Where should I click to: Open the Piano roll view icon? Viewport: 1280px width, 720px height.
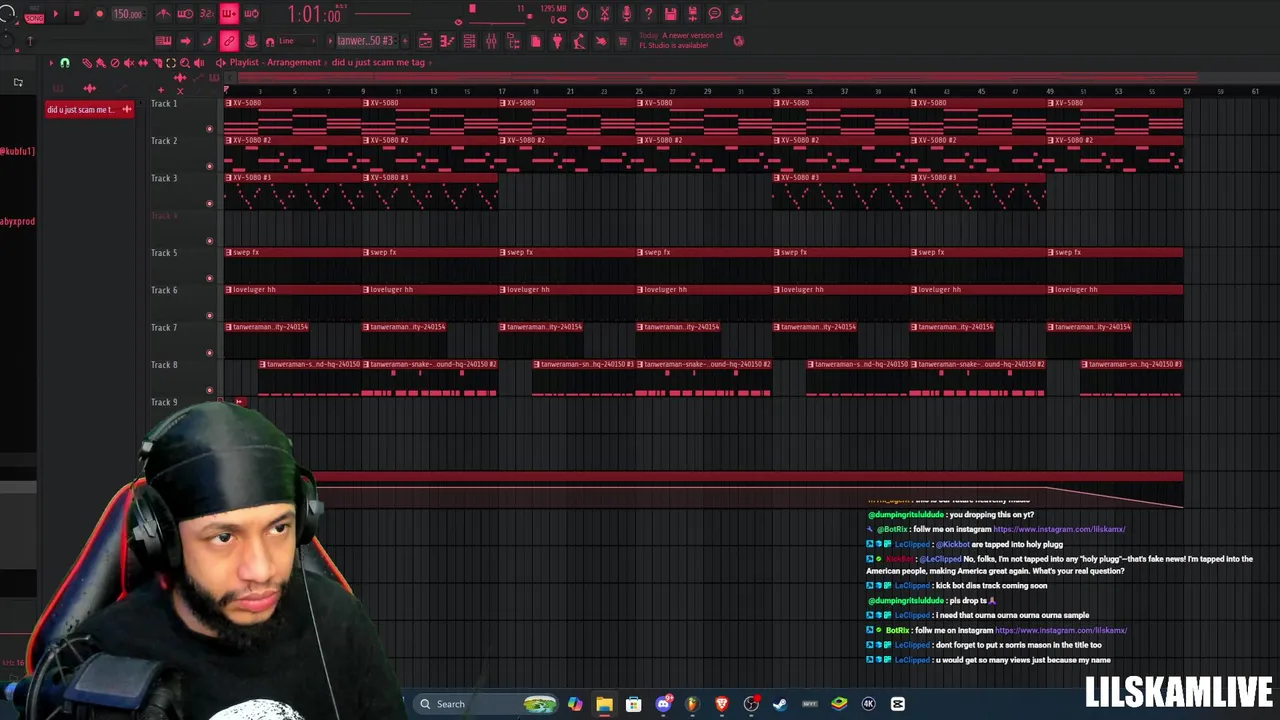click(x=447, y=41)
